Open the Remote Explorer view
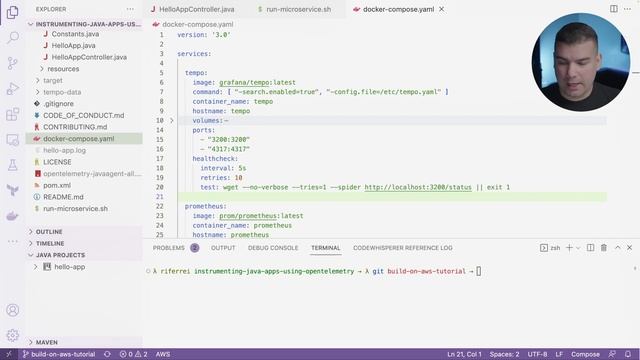 click(x=13, y=140)
